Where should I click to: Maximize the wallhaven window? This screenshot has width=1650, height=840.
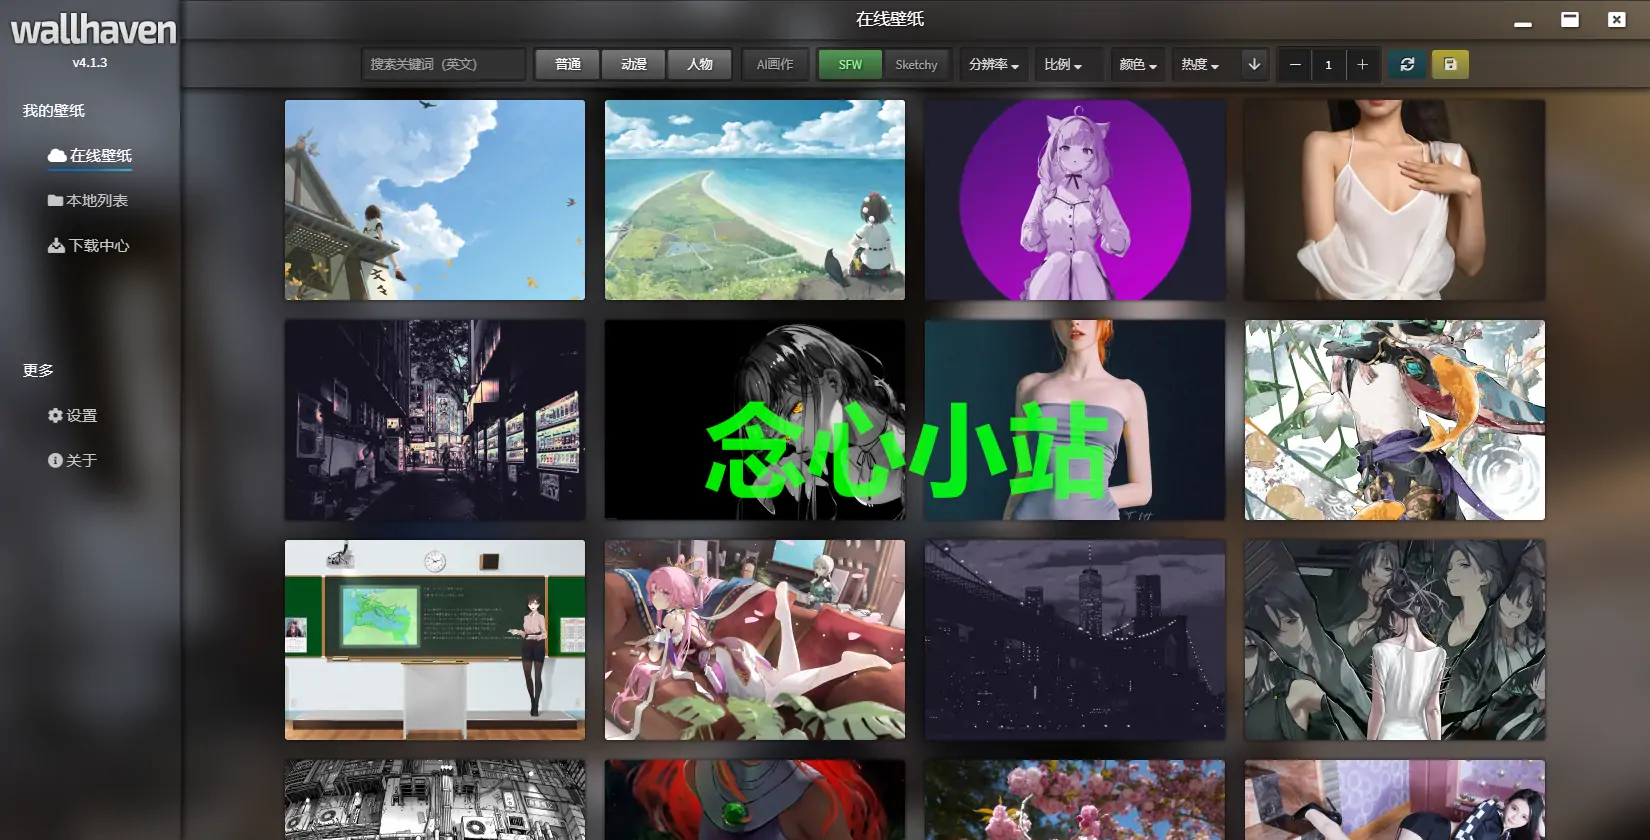coord(1570,19)
